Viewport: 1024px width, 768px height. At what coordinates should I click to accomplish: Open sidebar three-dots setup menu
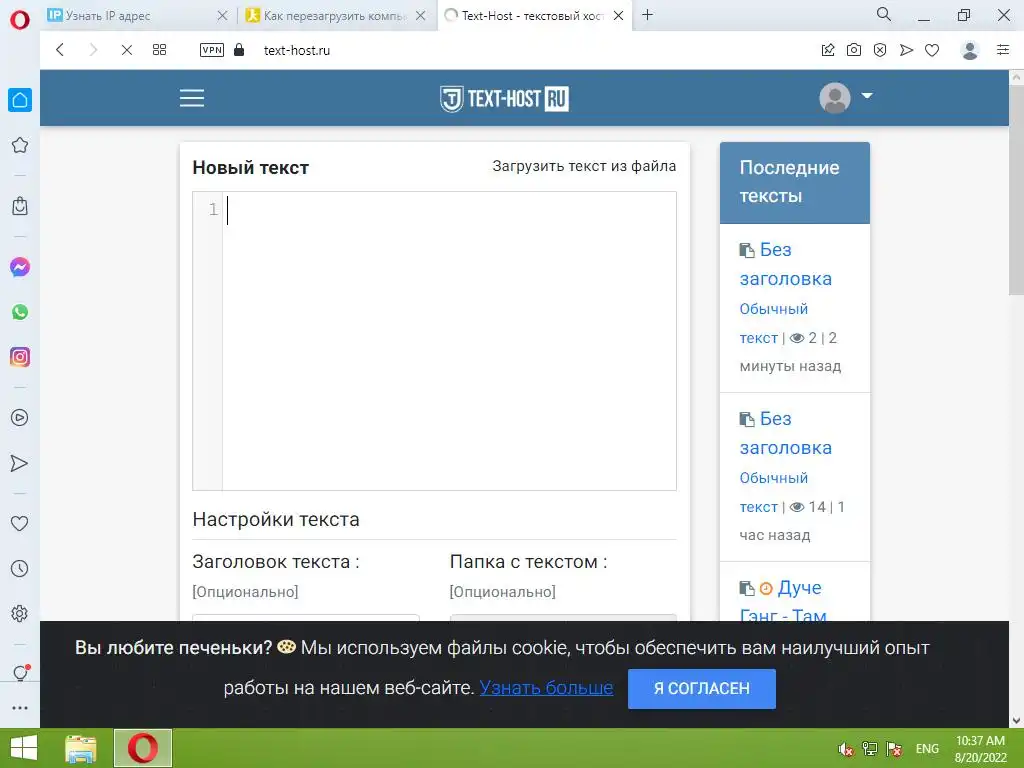pos(20,708)
